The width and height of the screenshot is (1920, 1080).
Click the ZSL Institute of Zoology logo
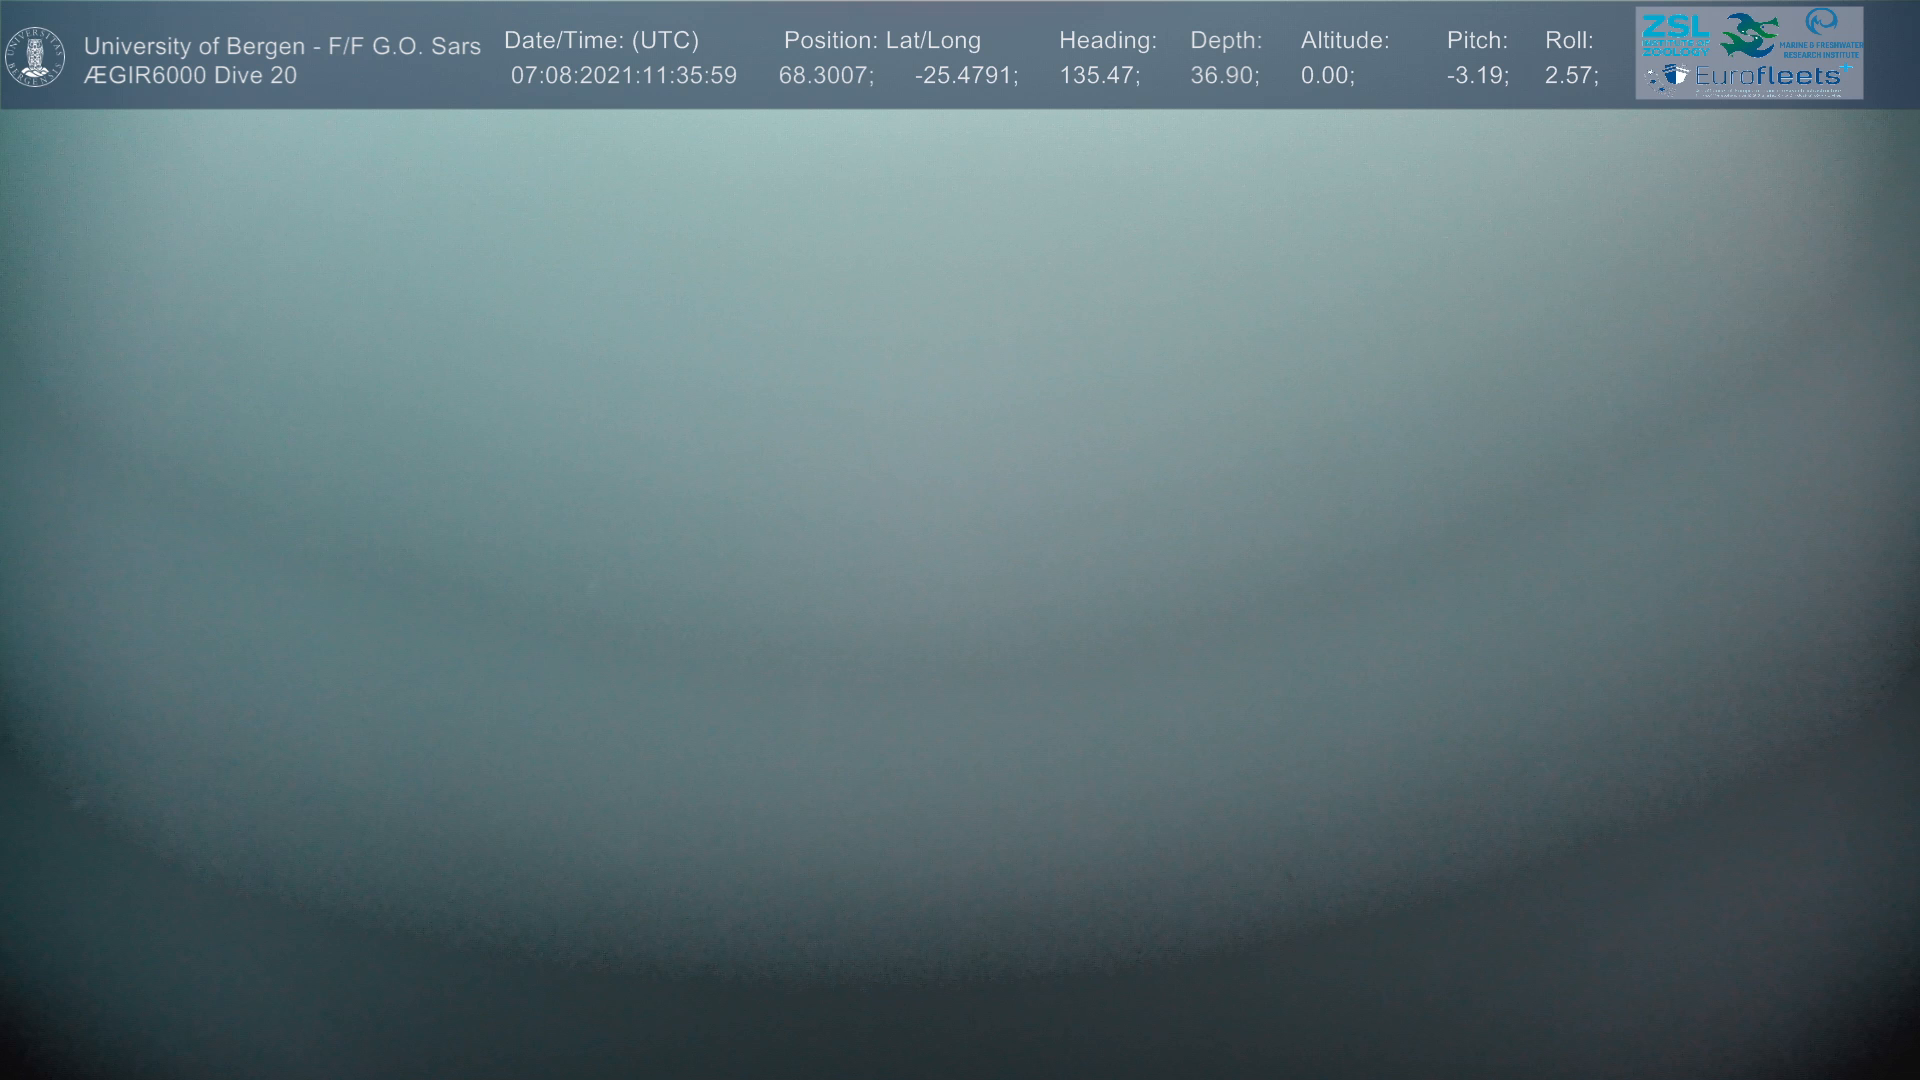click(1675, 35)
